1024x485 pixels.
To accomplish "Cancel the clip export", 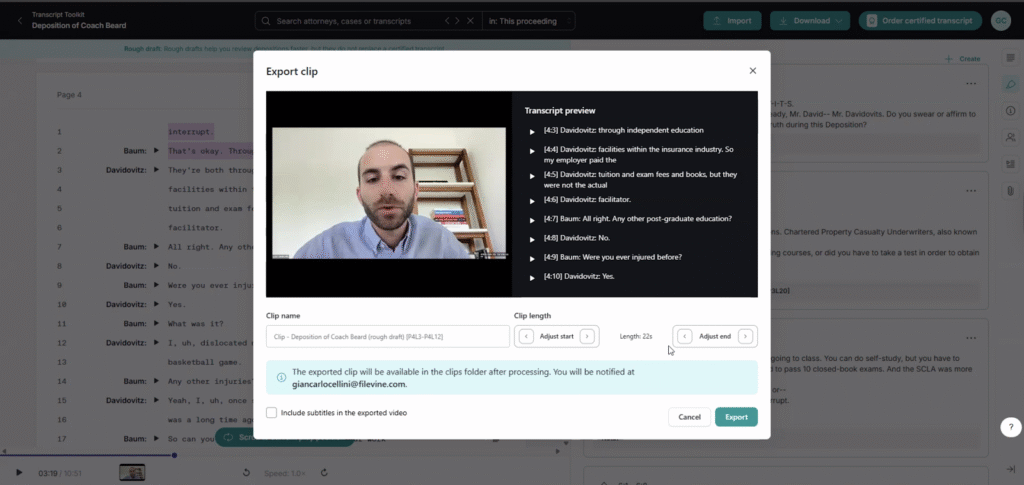I will click(x=689, y=417).
